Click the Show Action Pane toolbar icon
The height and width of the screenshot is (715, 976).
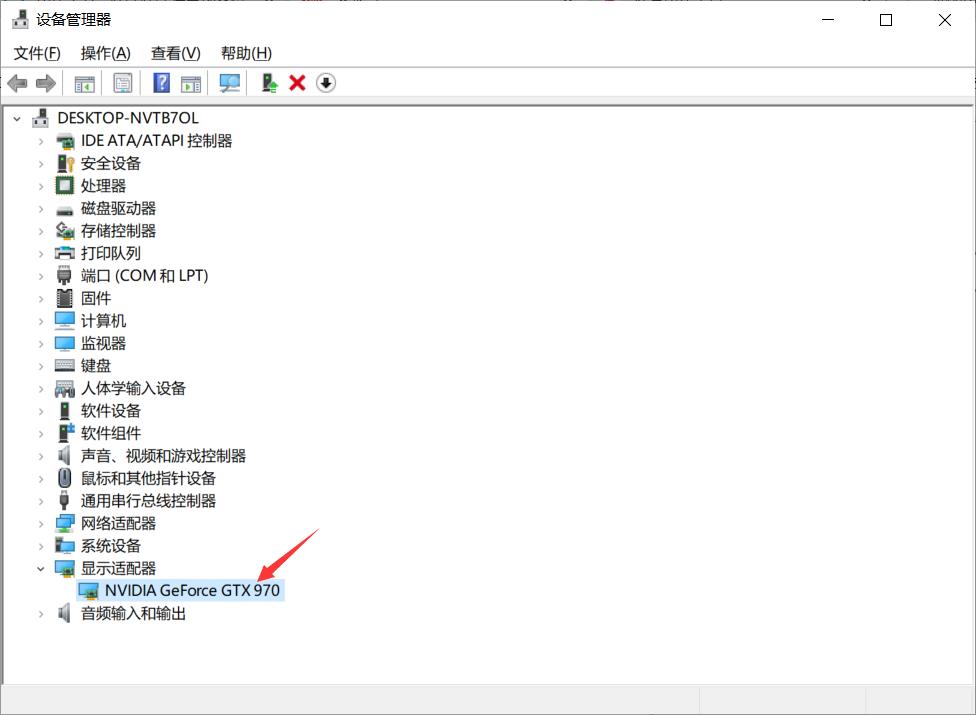pos(190,83)
